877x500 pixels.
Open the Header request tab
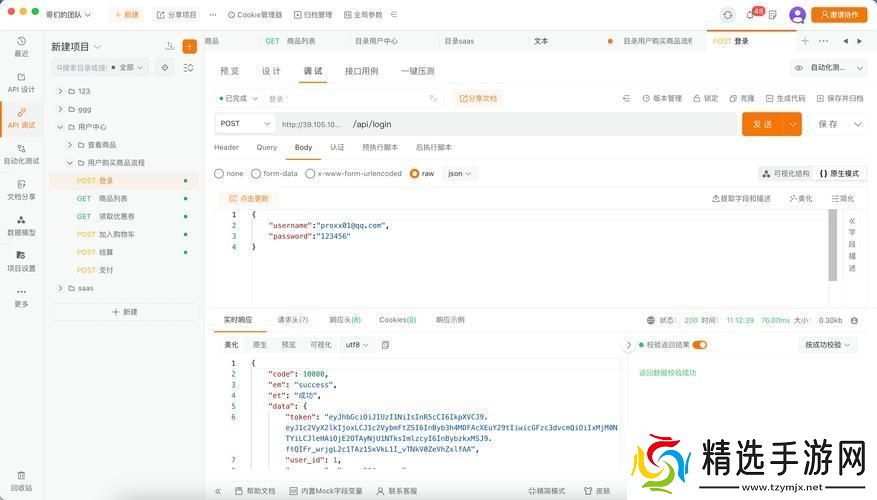click(227, 148)
